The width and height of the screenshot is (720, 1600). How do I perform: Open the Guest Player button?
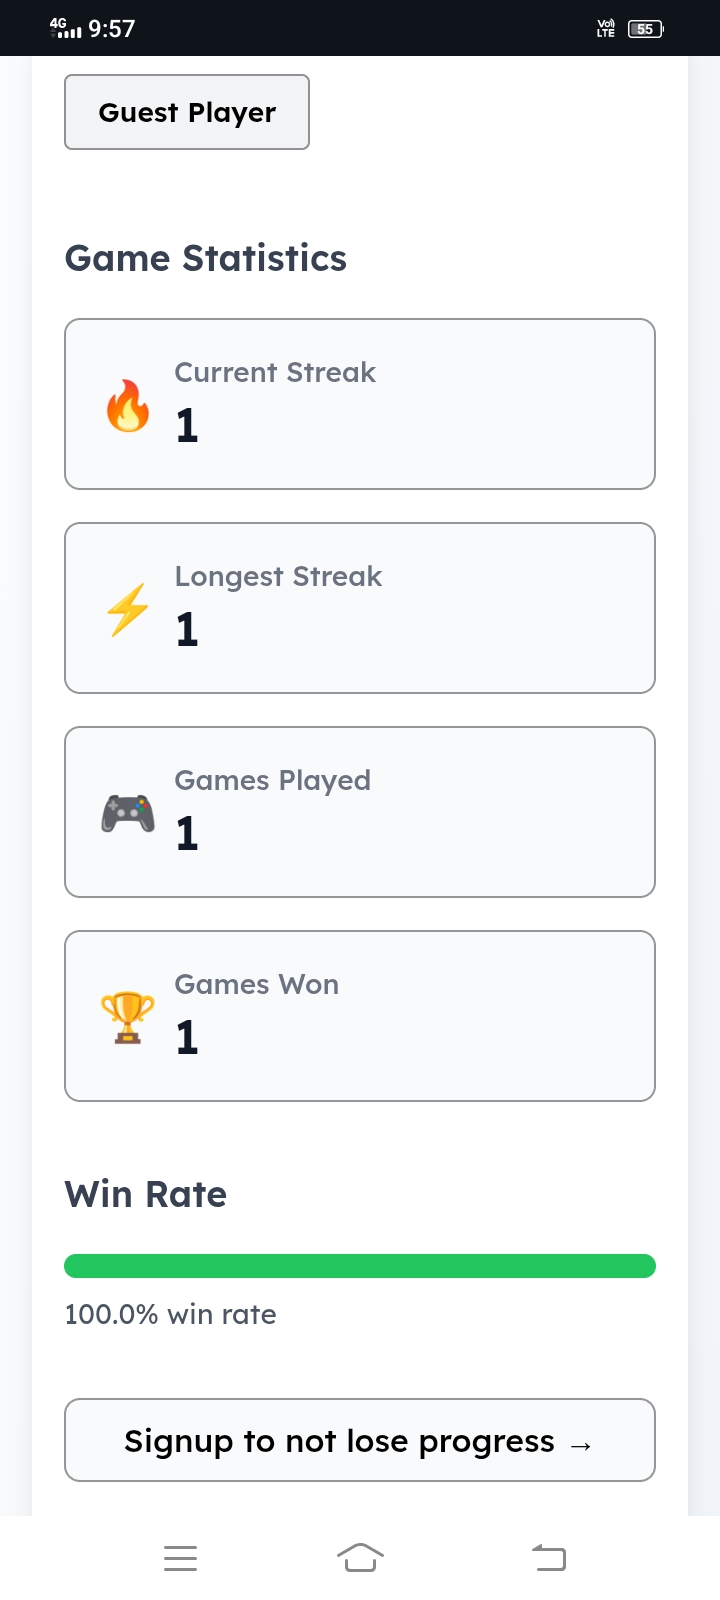point(187,112)
